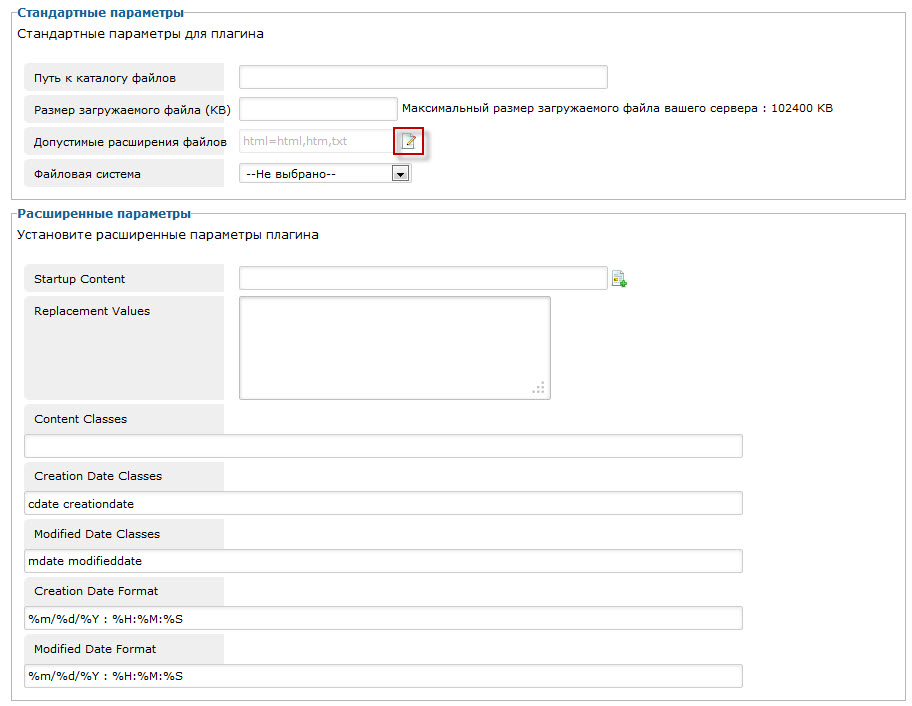Click the Startup Content label
This screenshot has width=912, height=706.
point(80,279)
